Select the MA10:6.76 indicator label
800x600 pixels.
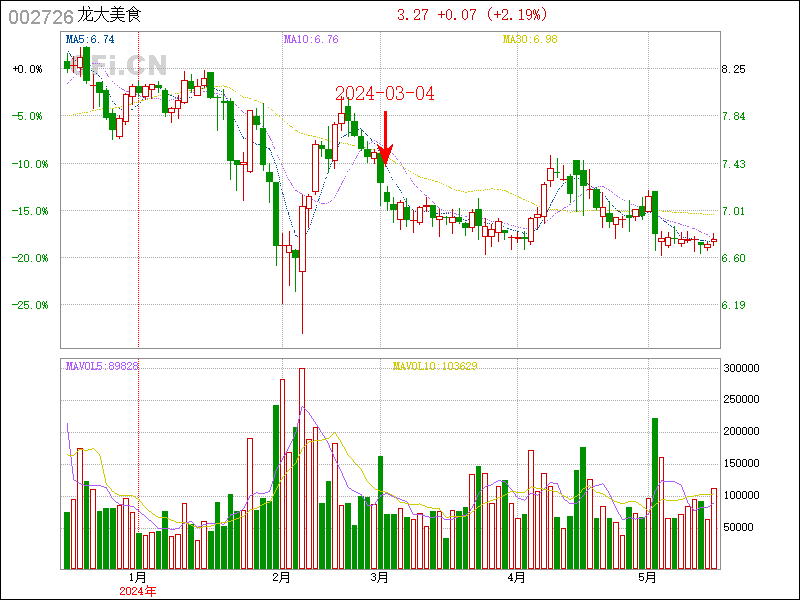point(311,39)
